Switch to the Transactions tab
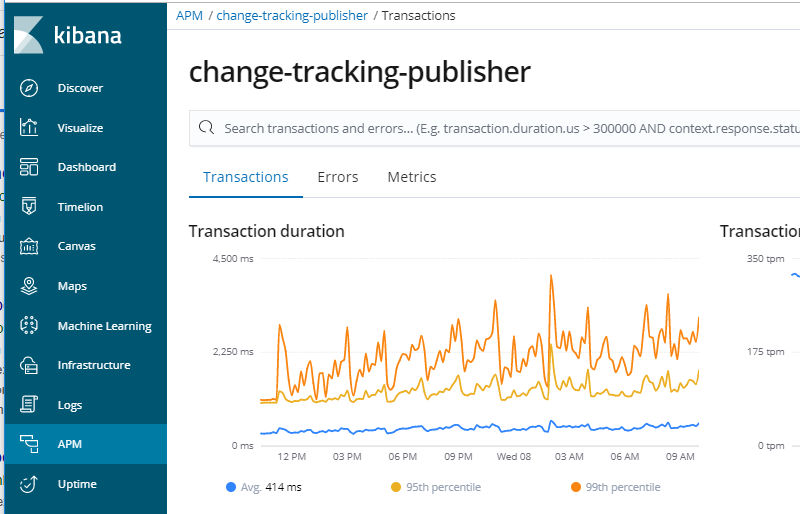This screenshot has height=514, width=800. pos(245,177)
